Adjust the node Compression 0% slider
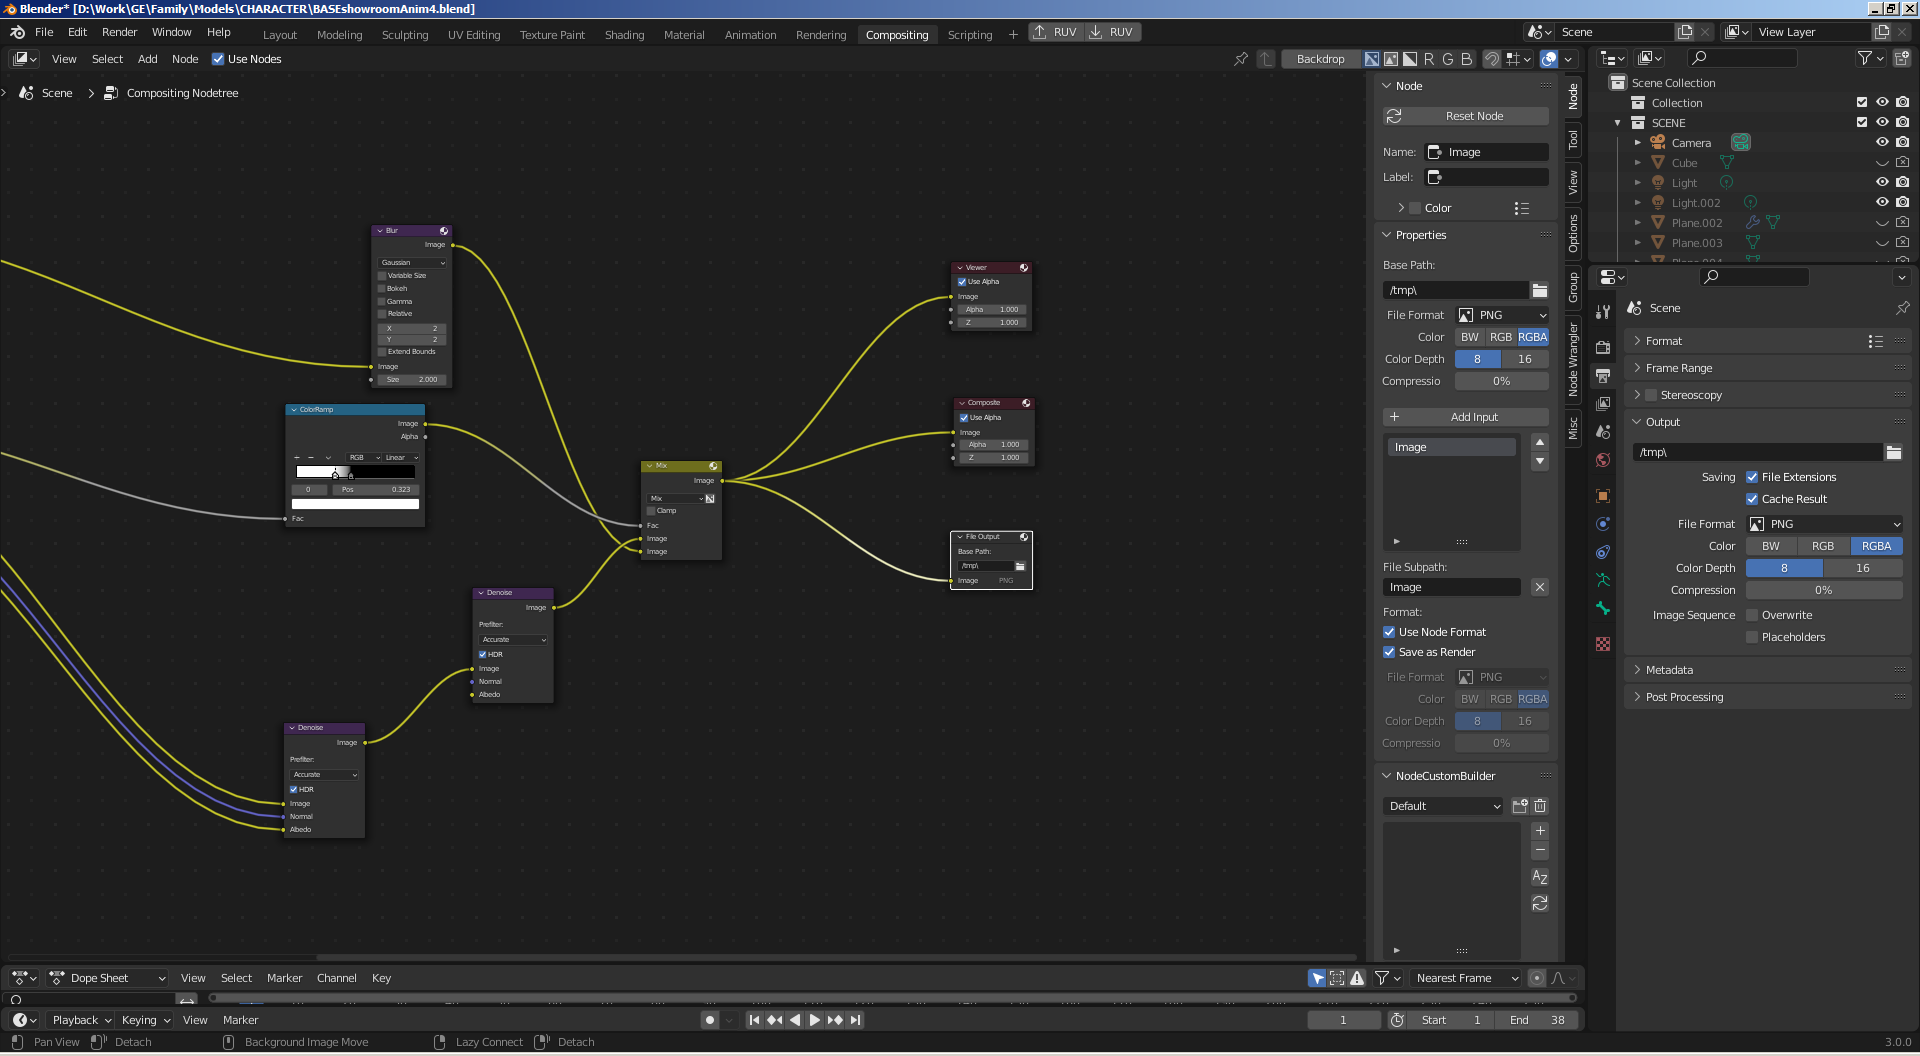Screen dimensions: 1920x1056 click(1502, 381)
